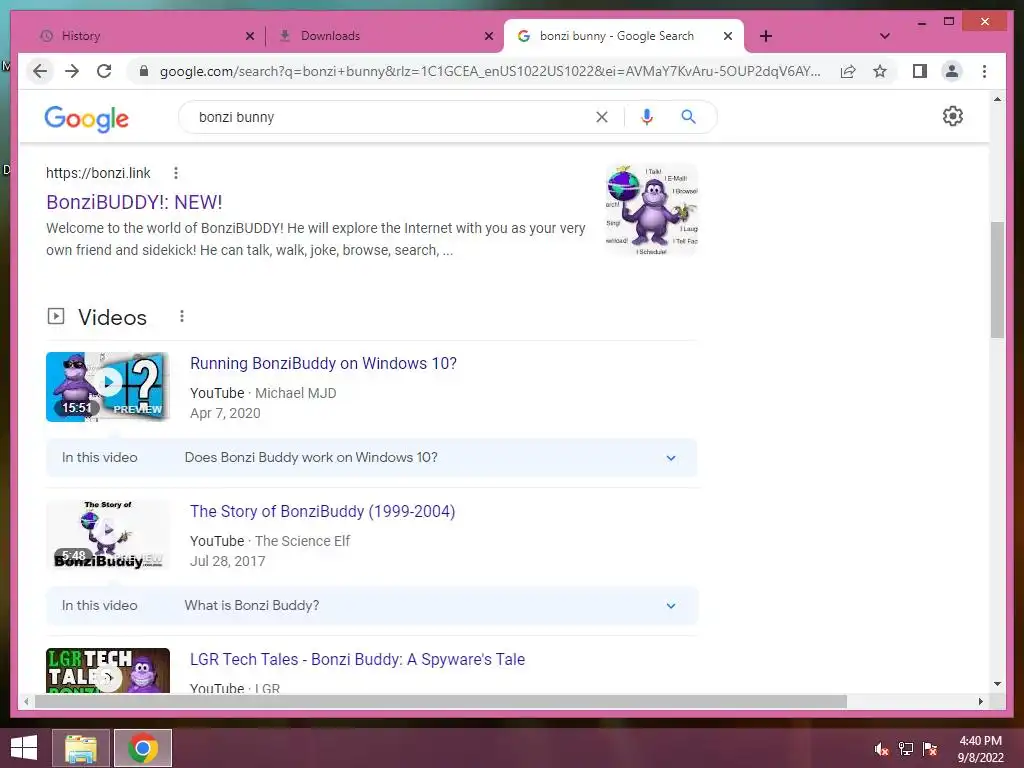
Task: Click the Videos section heading
Action: pos(112,317)
